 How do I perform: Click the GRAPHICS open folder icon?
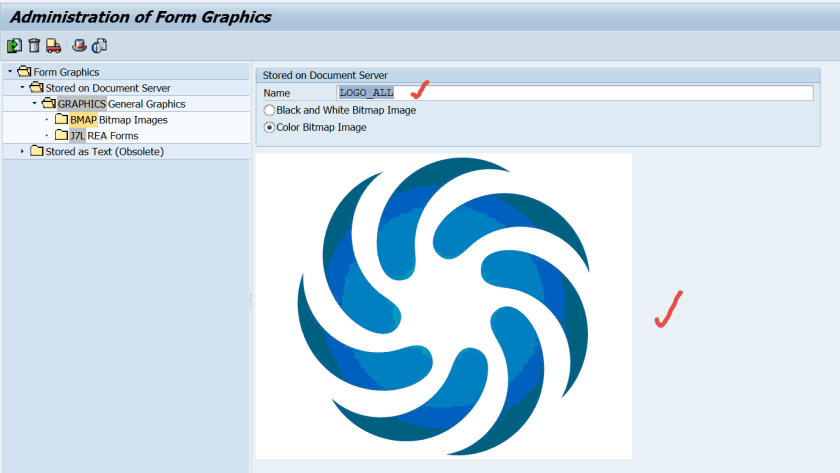click(x=49, y=103)
